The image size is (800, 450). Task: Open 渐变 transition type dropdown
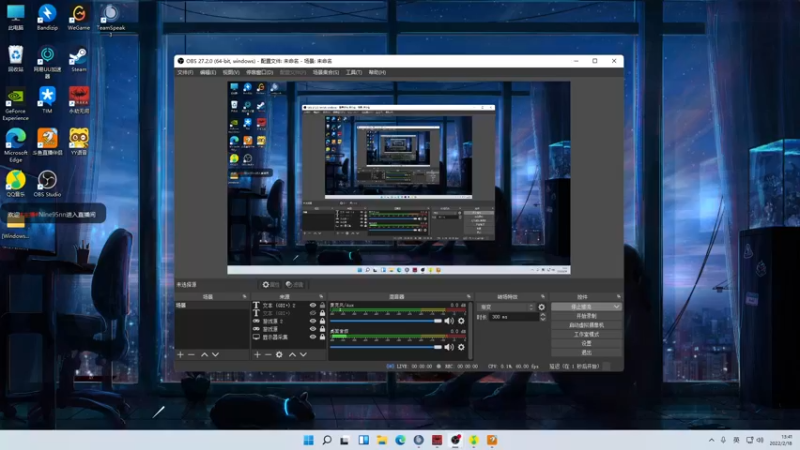(506, 307)
